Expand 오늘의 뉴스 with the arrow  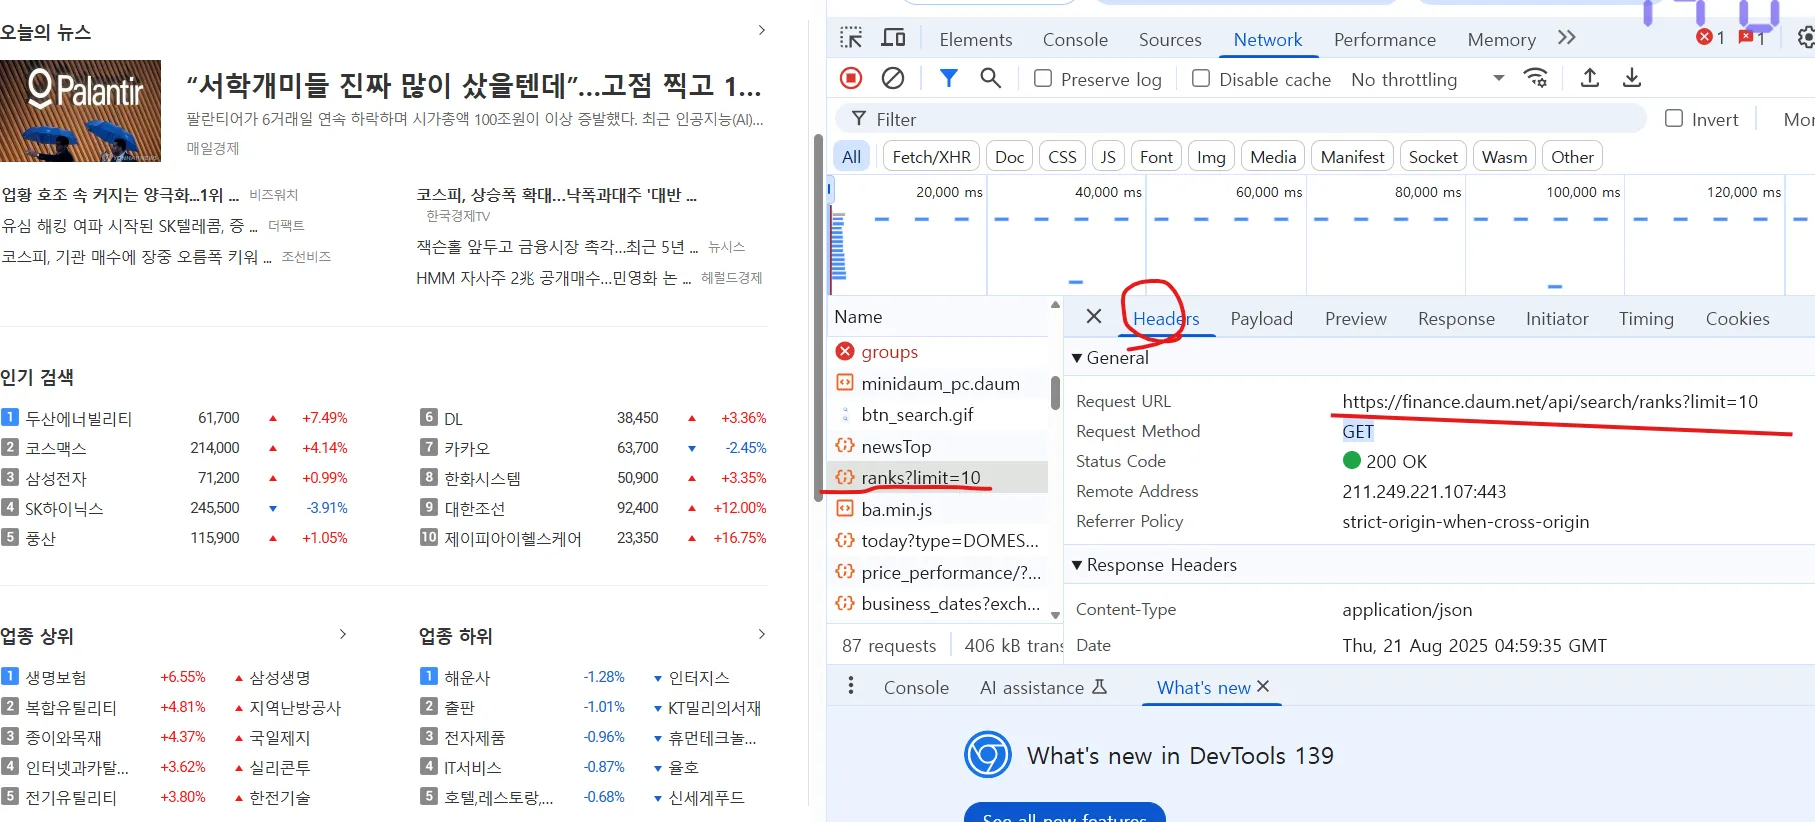(x=762, y=31)
